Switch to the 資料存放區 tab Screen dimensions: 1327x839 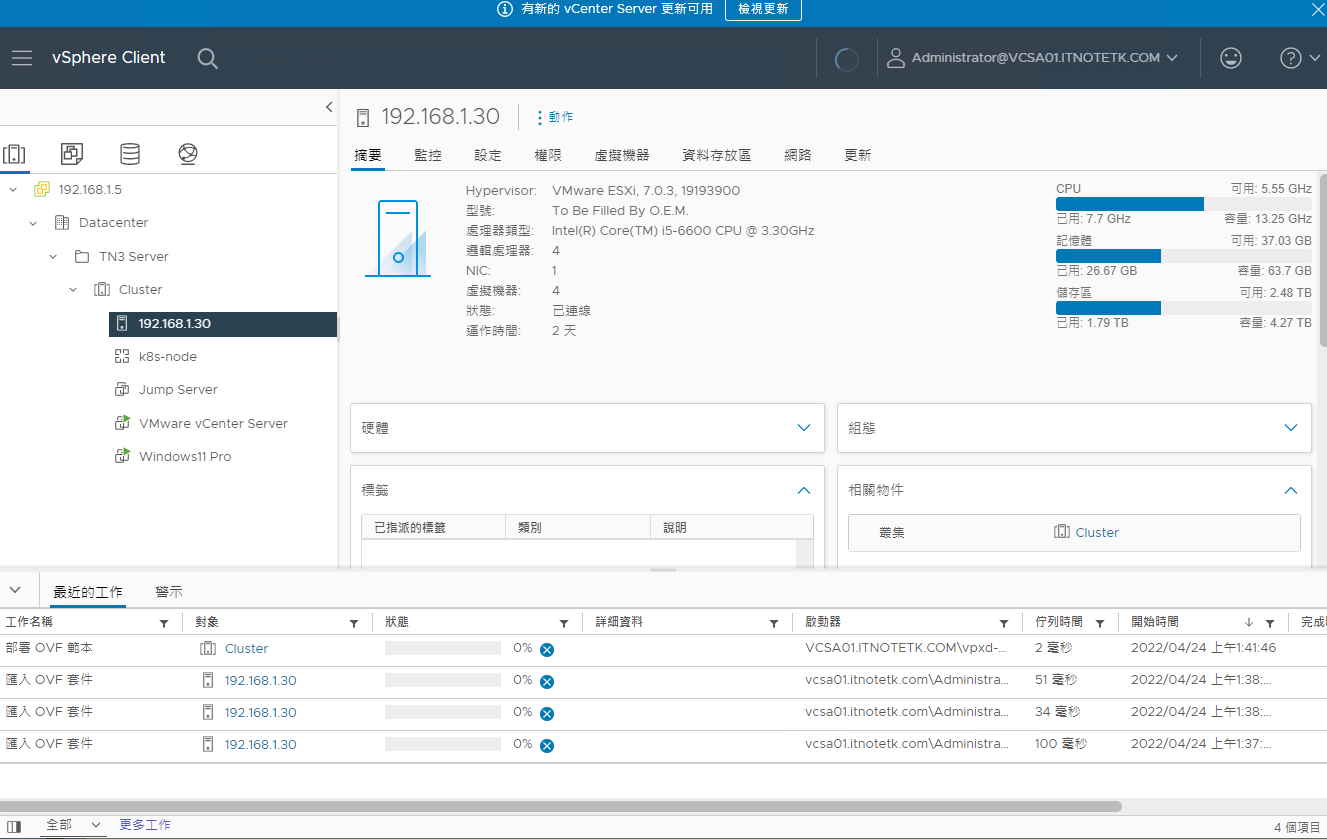pyautogui.click(x=716, y=155)
